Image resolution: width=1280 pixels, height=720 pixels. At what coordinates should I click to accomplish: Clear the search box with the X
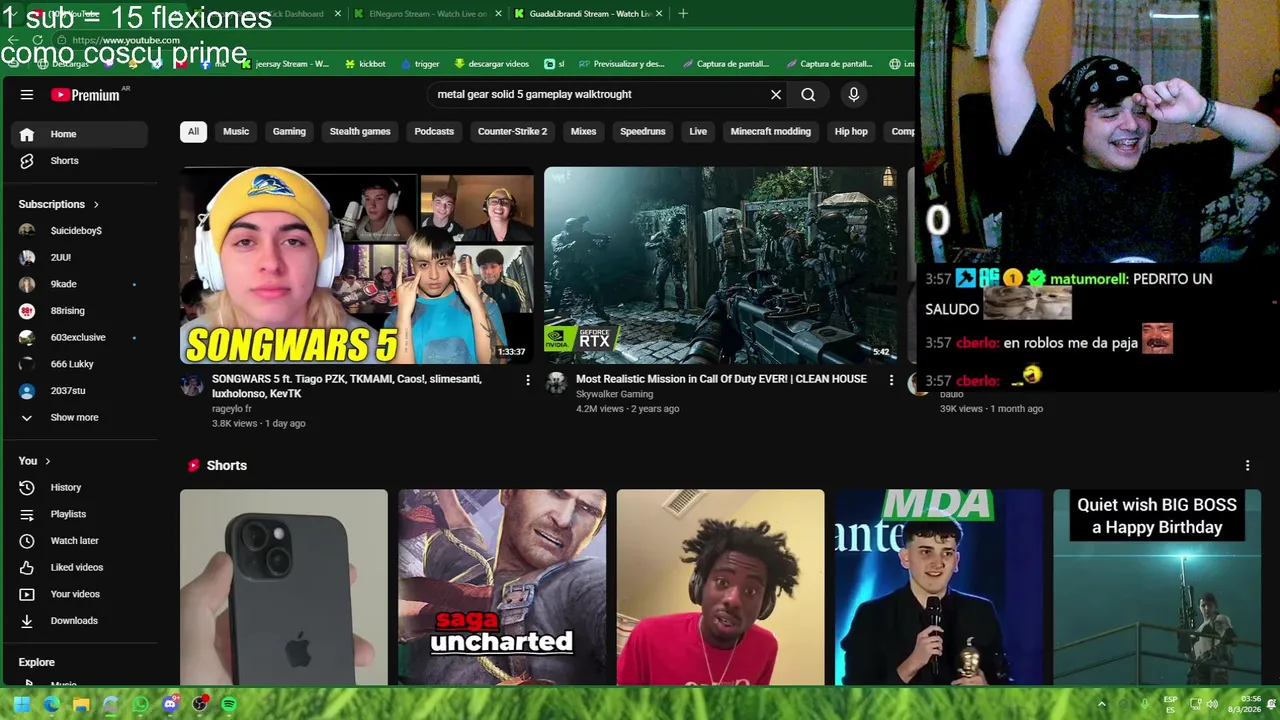click(776, 95)
